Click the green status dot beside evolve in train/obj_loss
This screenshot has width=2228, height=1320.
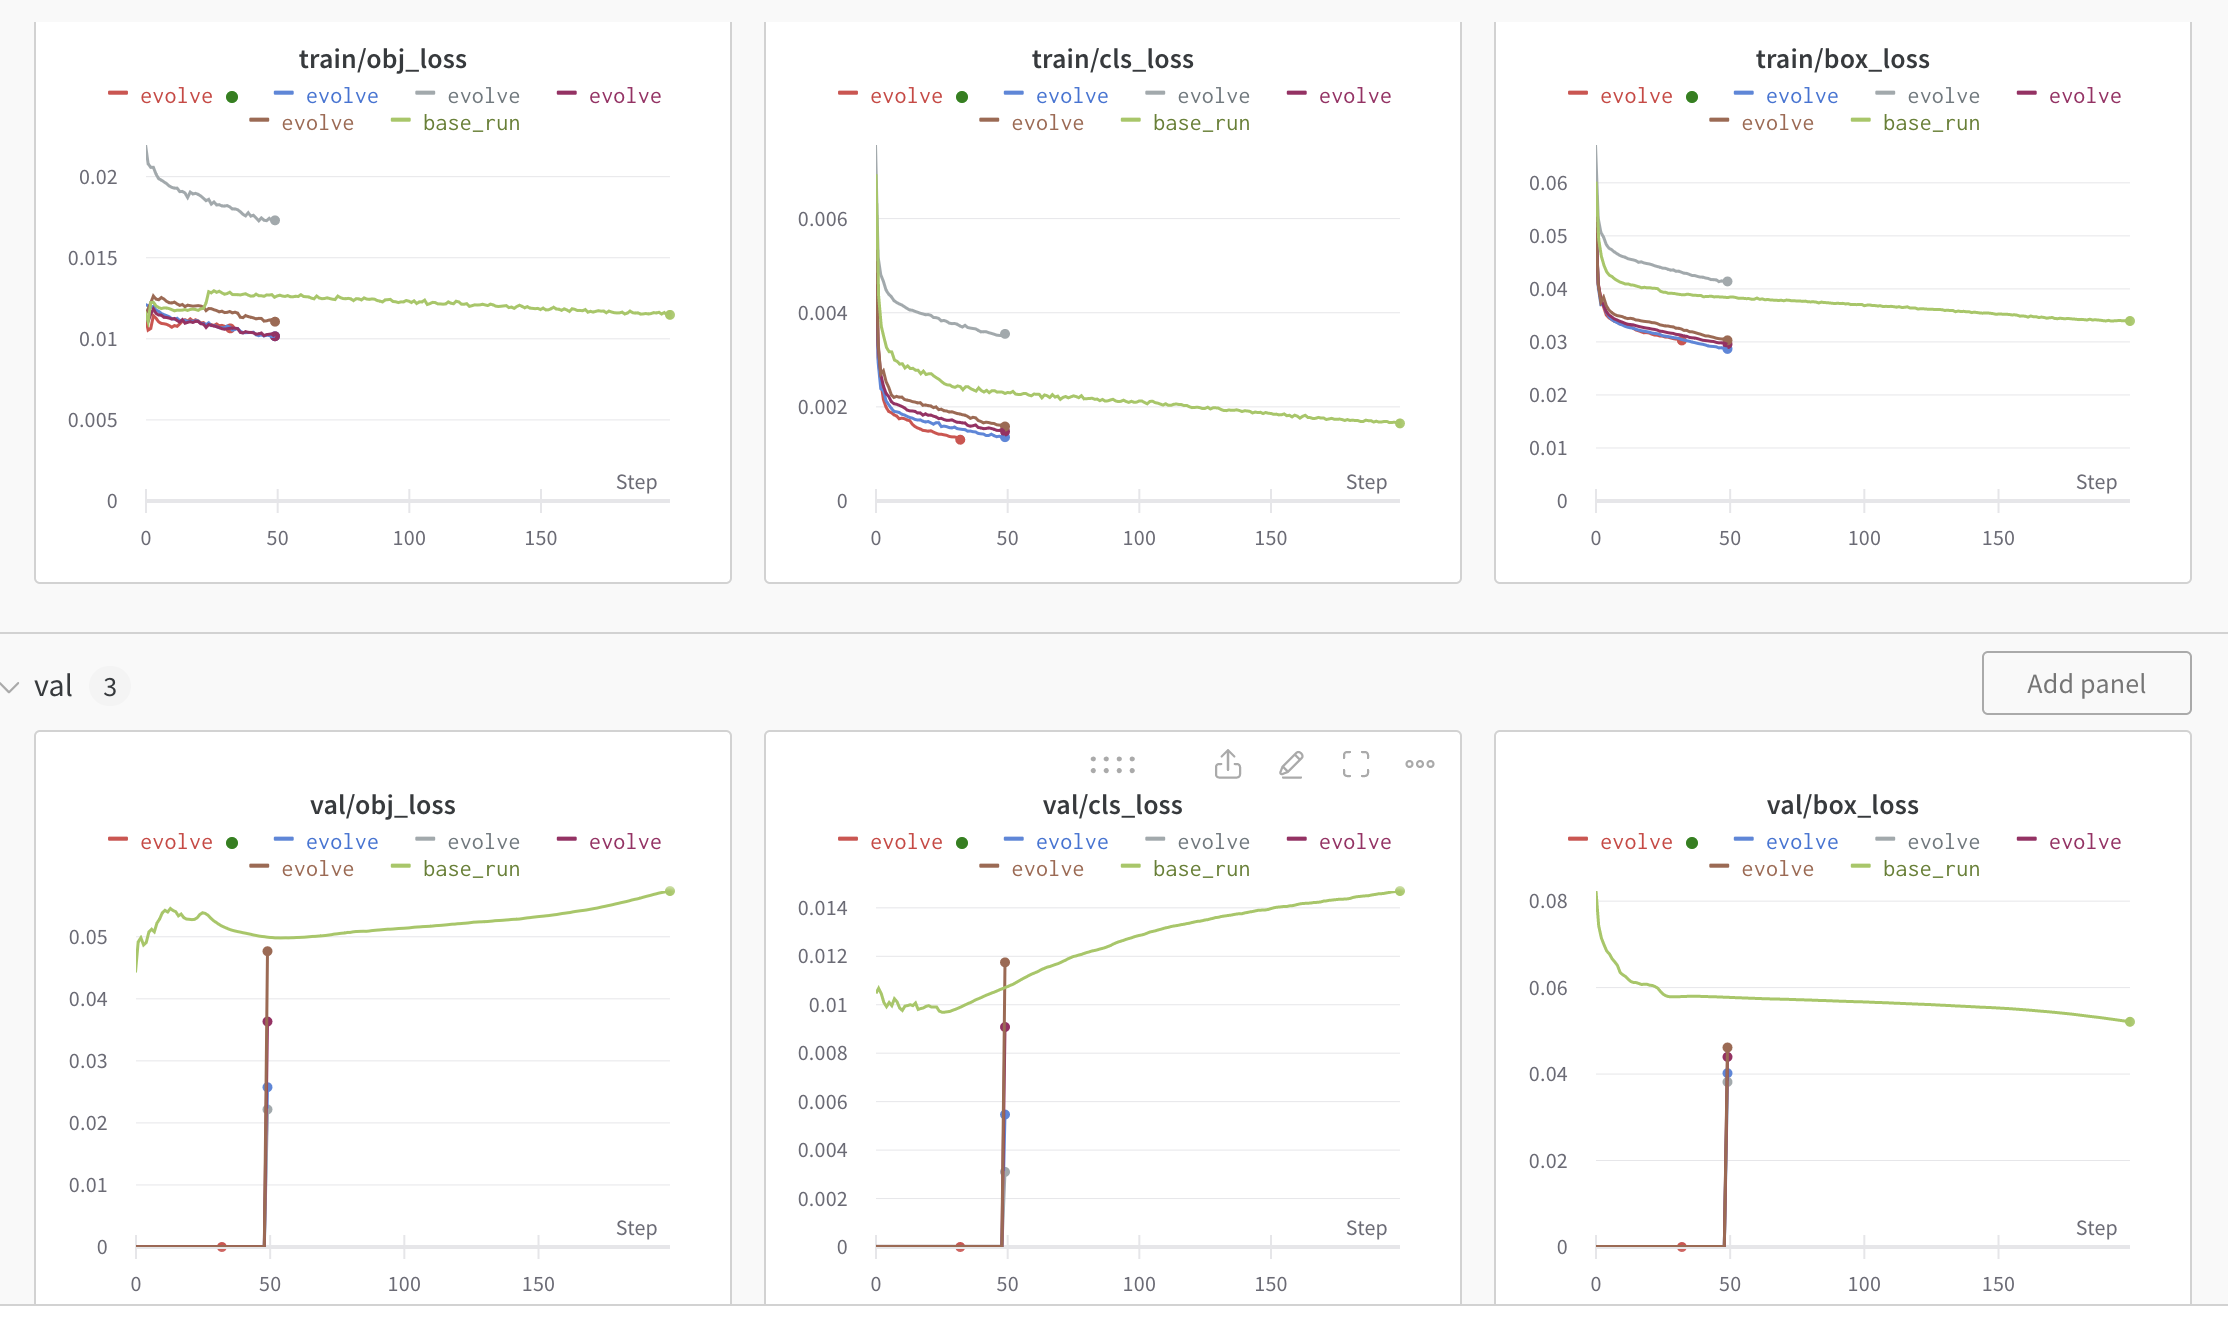pyautogui.click(x=233, y=96)
